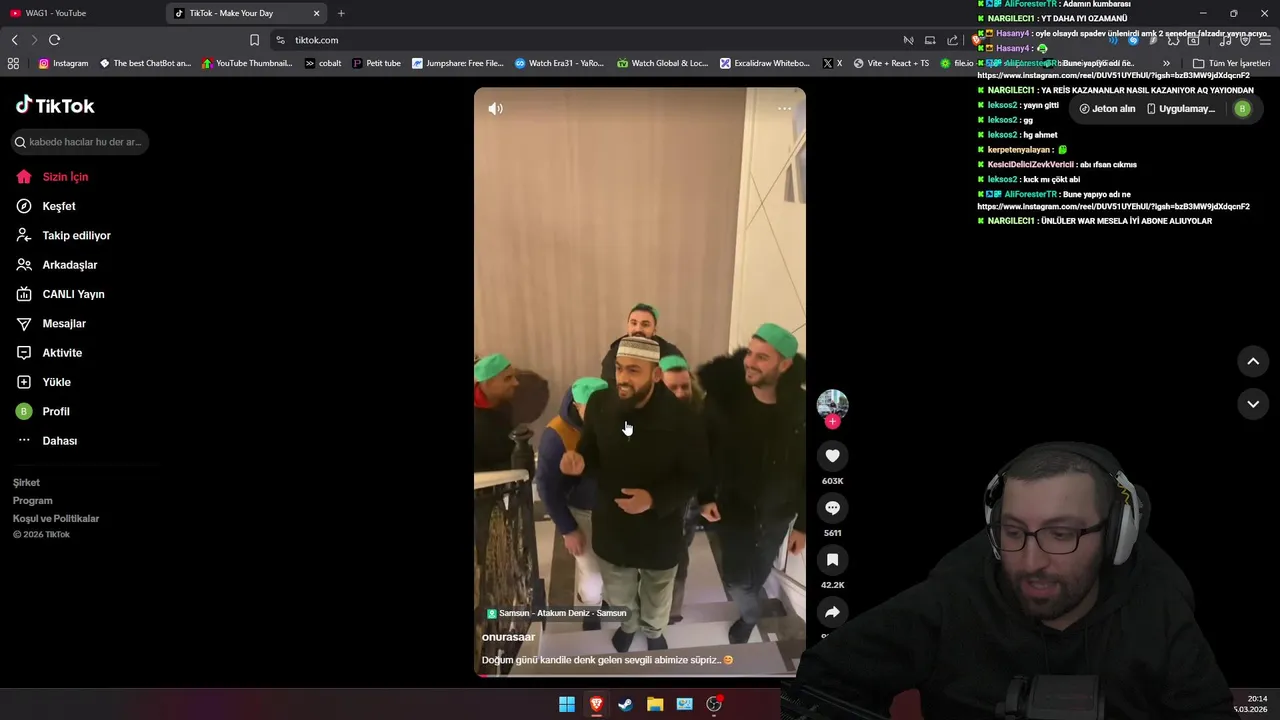Open the Instagram bookmark
Image resolution: width=1280 pixels, height=720 pixels.
(63, 63)
